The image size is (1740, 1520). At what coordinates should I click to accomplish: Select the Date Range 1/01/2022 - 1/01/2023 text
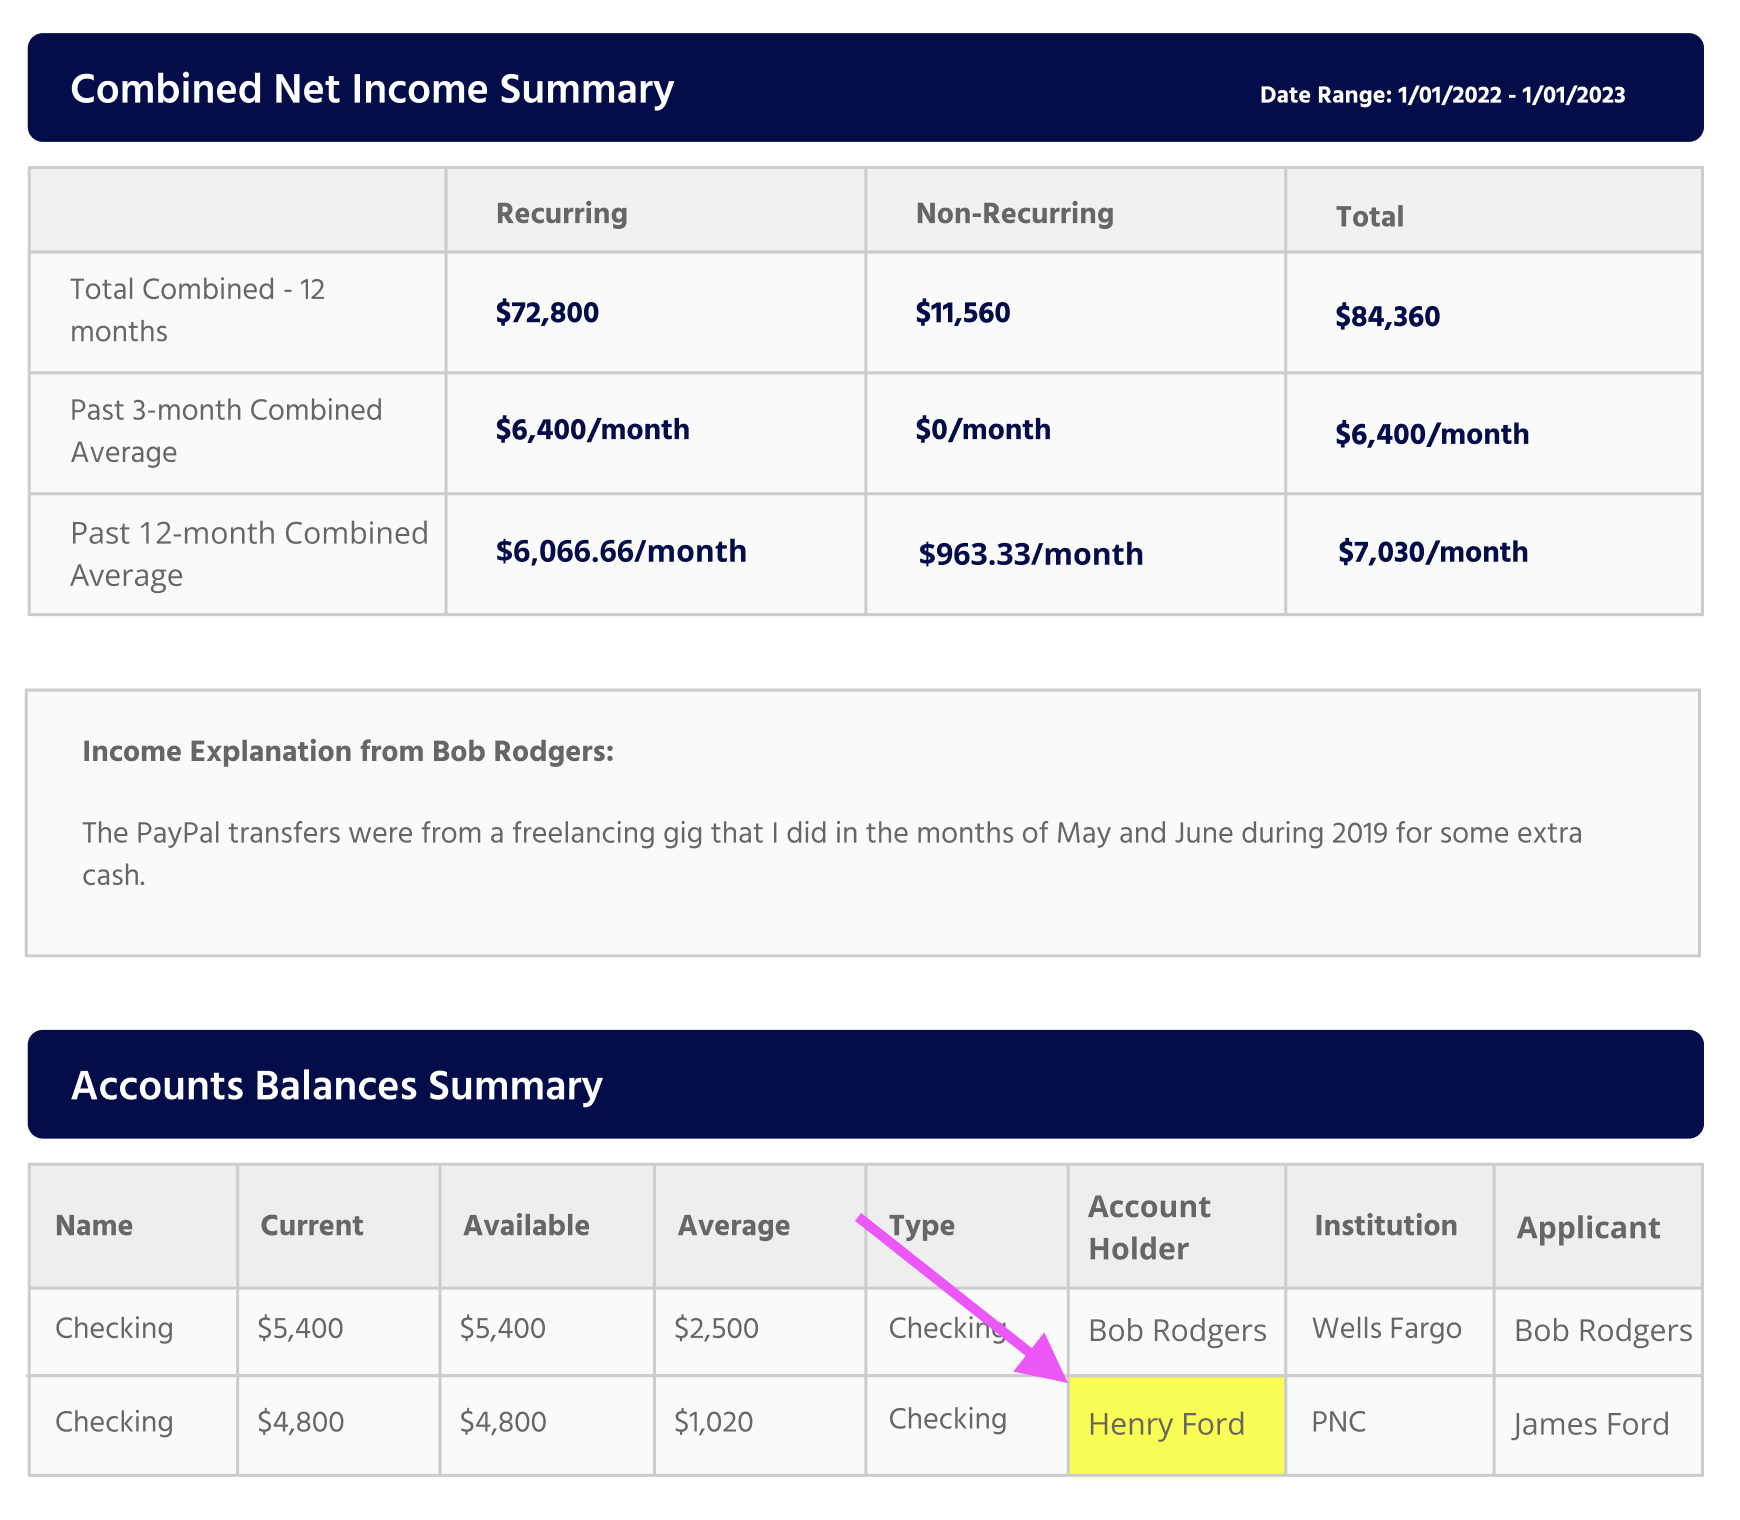(1442, 95)
